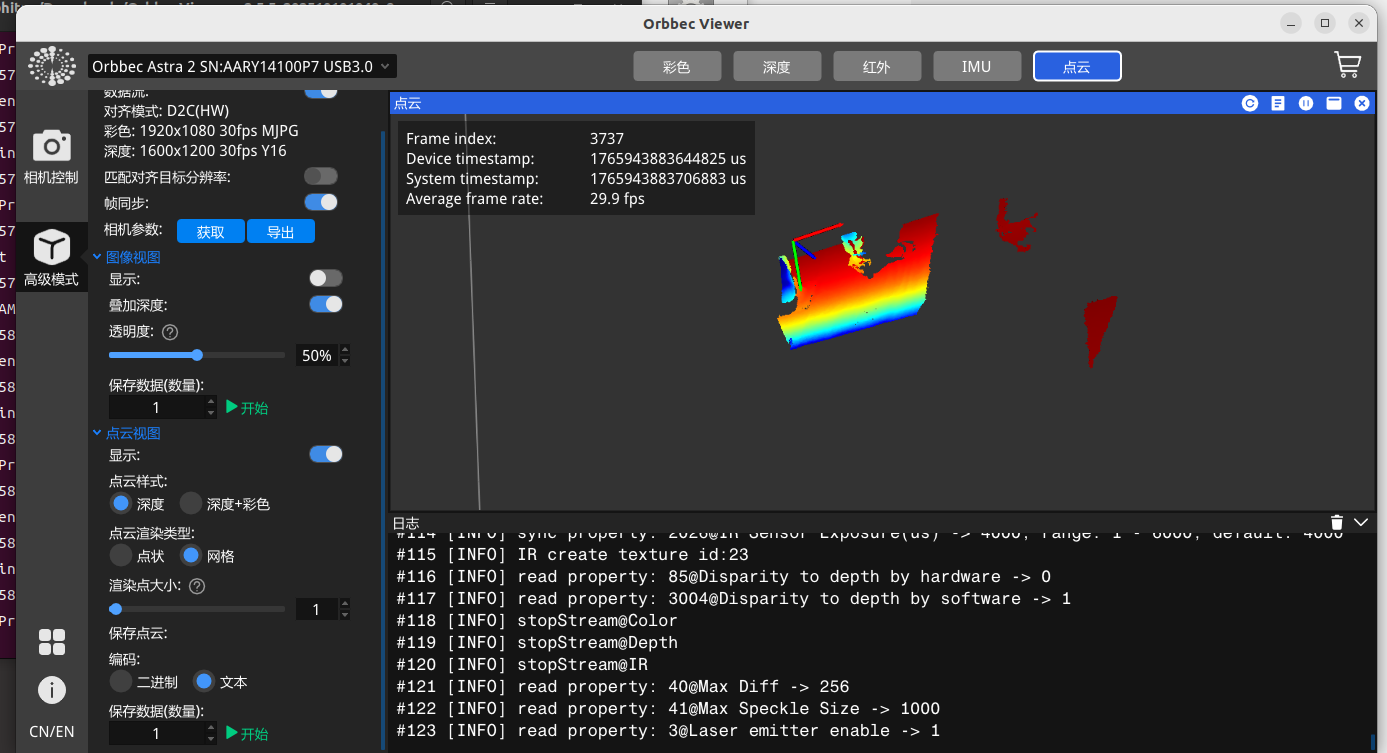Screen dimensions: 1387x753
Task: Select the 点状 render type radio
Action: (121, 555)
